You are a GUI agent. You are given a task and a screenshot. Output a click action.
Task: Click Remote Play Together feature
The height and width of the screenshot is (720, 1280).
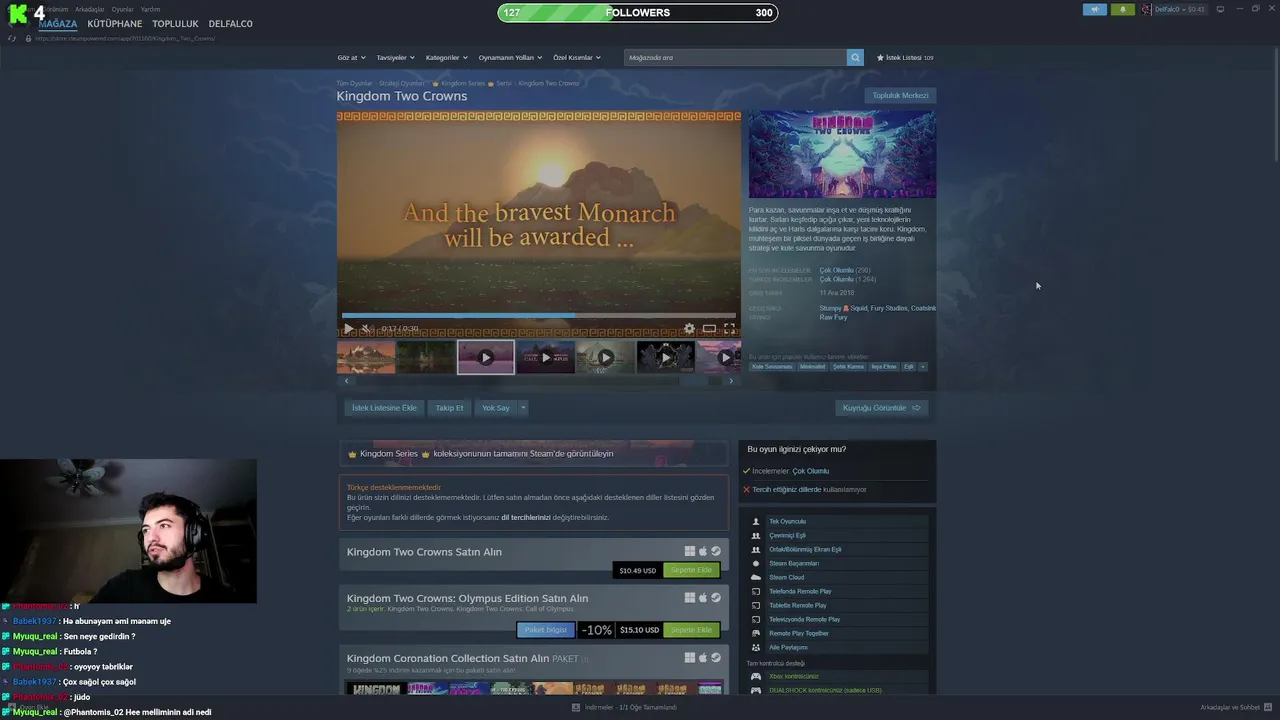pyautogui.click(x=838, y=633)
